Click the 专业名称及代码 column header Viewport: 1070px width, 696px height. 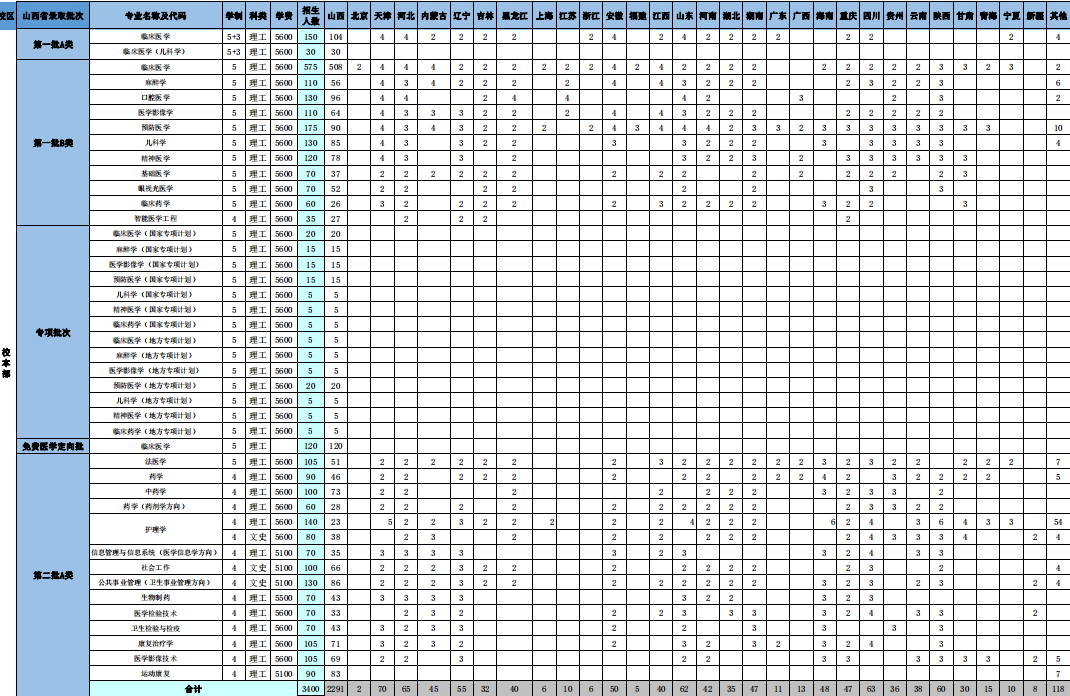[155, 17]
